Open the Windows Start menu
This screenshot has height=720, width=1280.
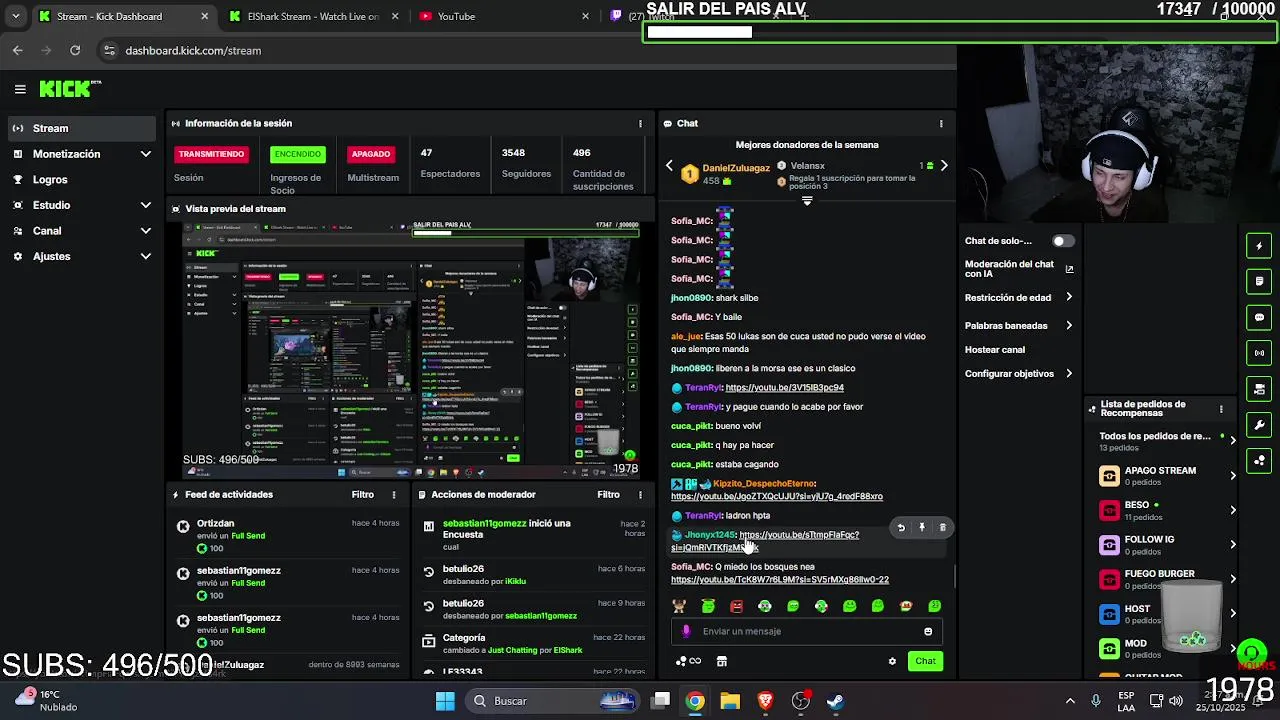tap(445, 701)
